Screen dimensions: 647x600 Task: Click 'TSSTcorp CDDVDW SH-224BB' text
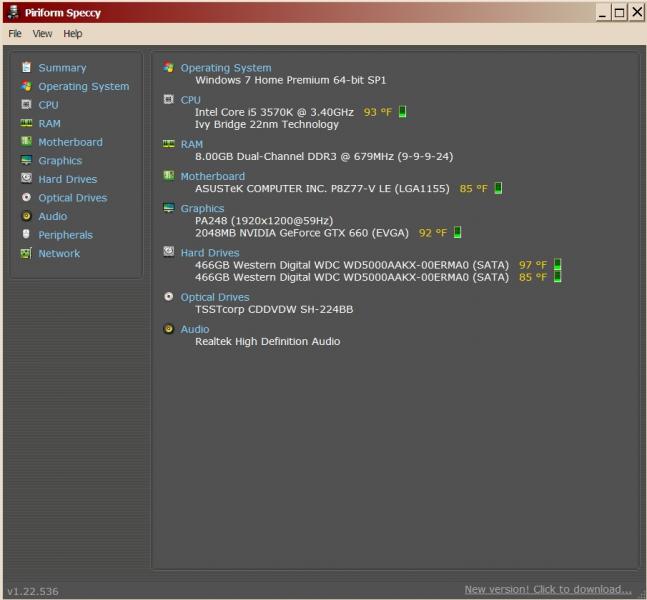[274, 309]
